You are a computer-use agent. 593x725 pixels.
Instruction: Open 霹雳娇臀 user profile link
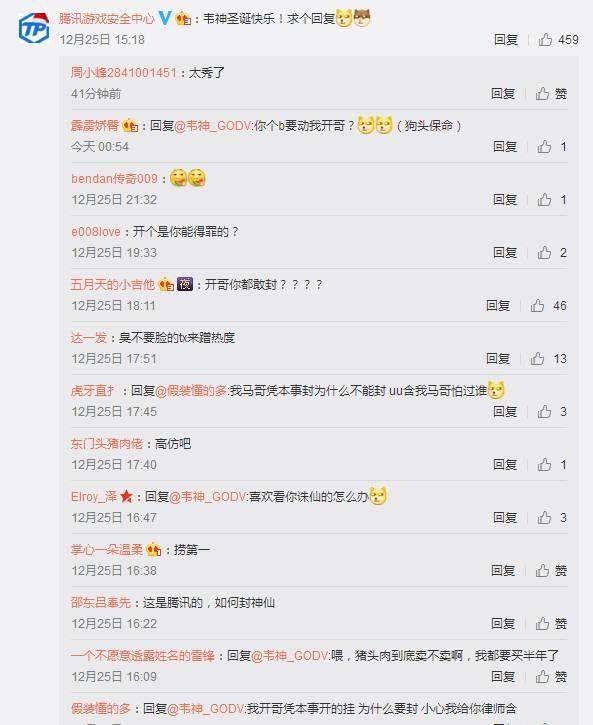coord(95,126)
